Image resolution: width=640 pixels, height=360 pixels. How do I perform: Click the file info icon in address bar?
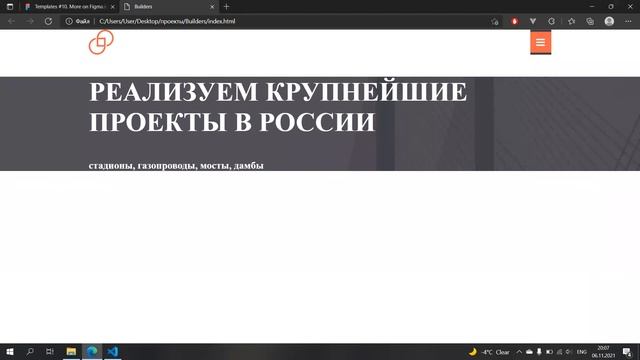(x=69, y=21)
